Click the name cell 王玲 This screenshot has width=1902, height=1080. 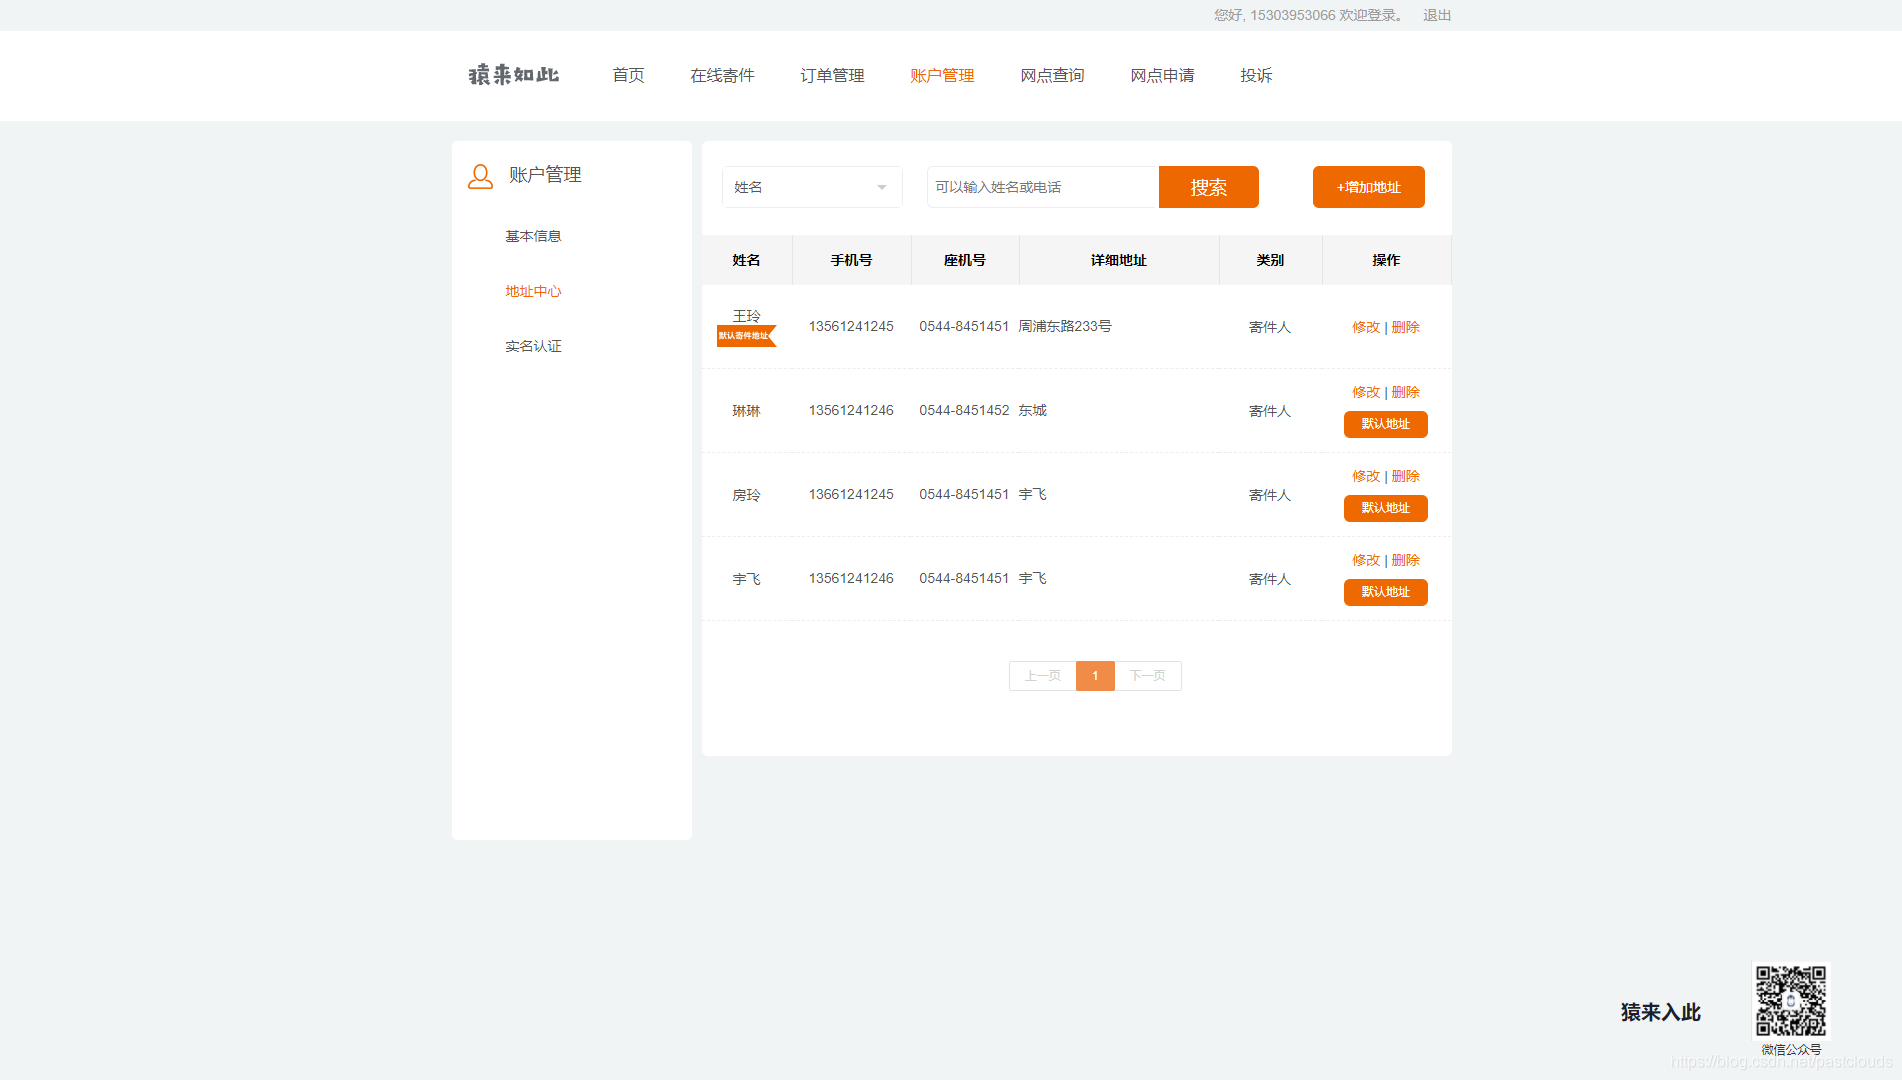746,316
